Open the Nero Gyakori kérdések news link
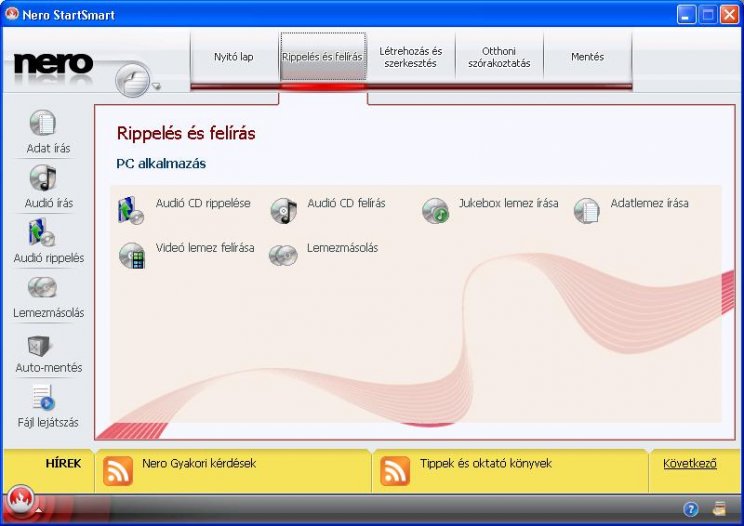744x526 pixels. pyautogui.click(x=199, y=463)
